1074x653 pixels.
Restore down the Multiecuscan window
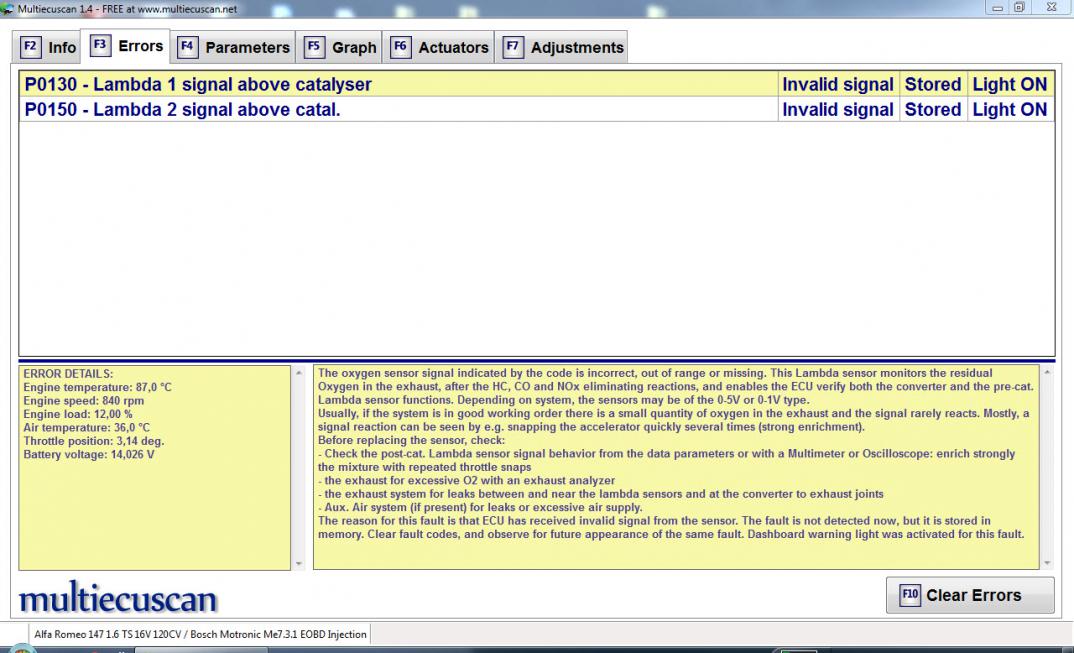tap(1019, 8)
